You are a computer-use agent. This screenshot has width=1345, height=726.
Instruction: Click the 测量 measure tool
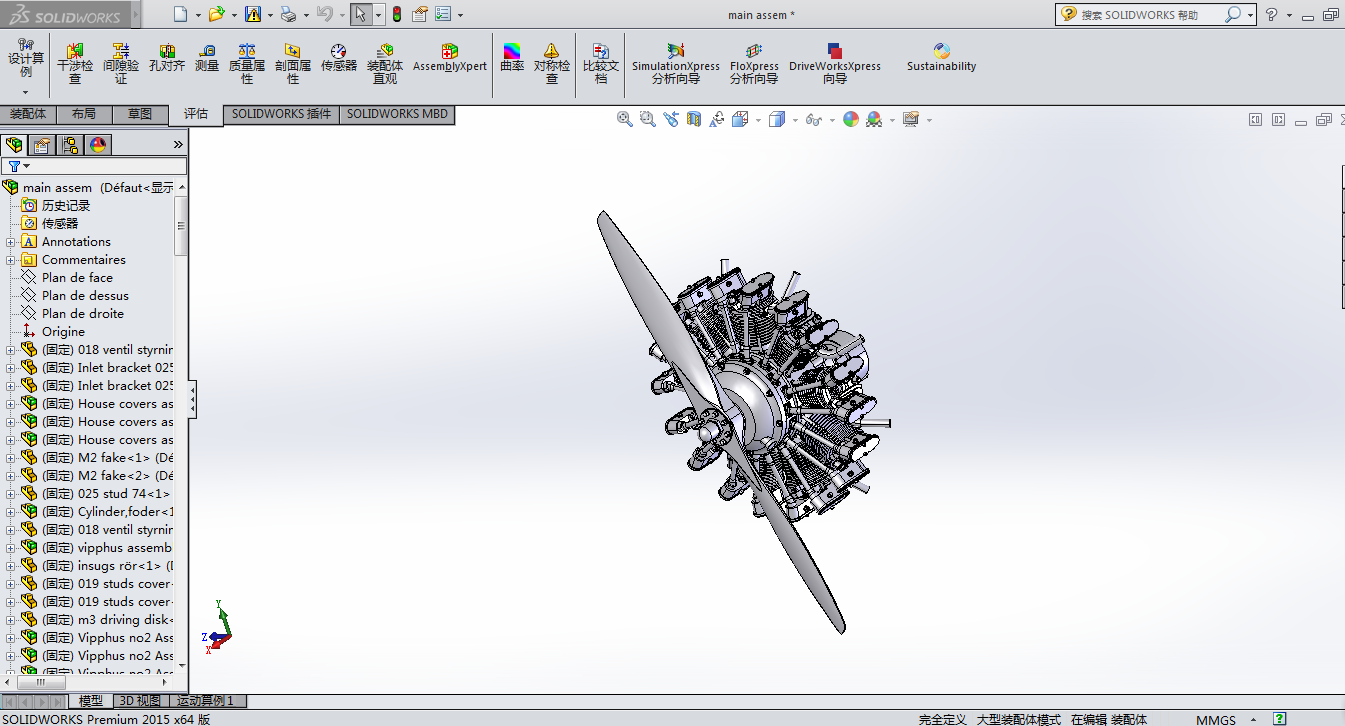(x=207, y=58)
